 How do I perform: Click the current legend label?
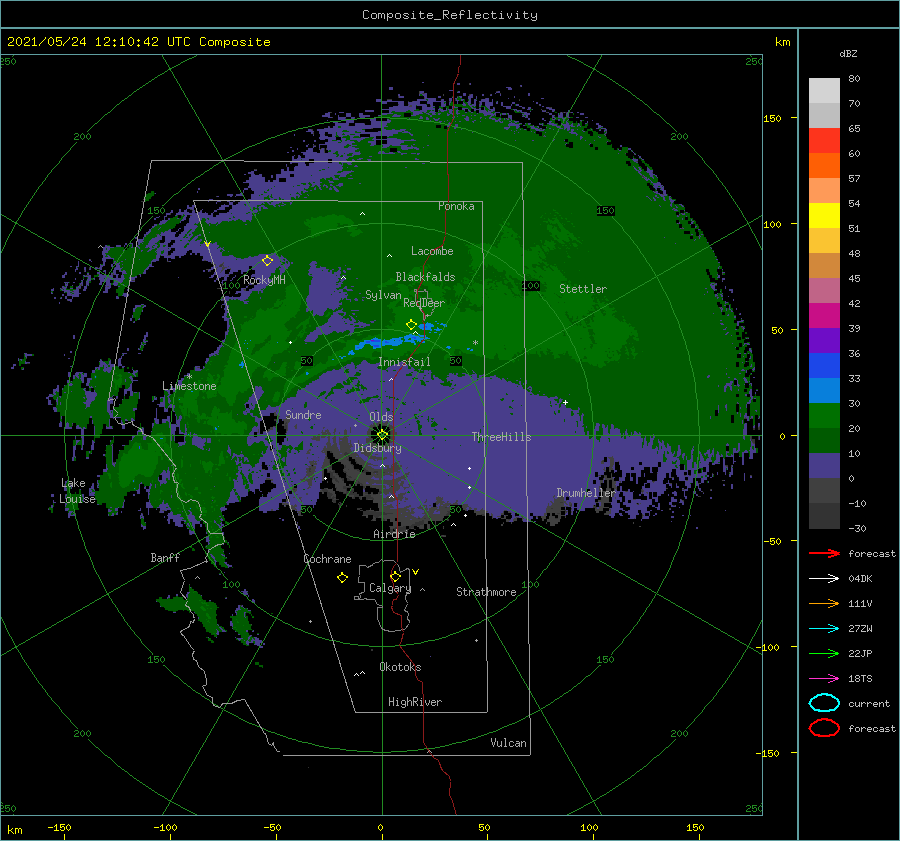(869, 703)
